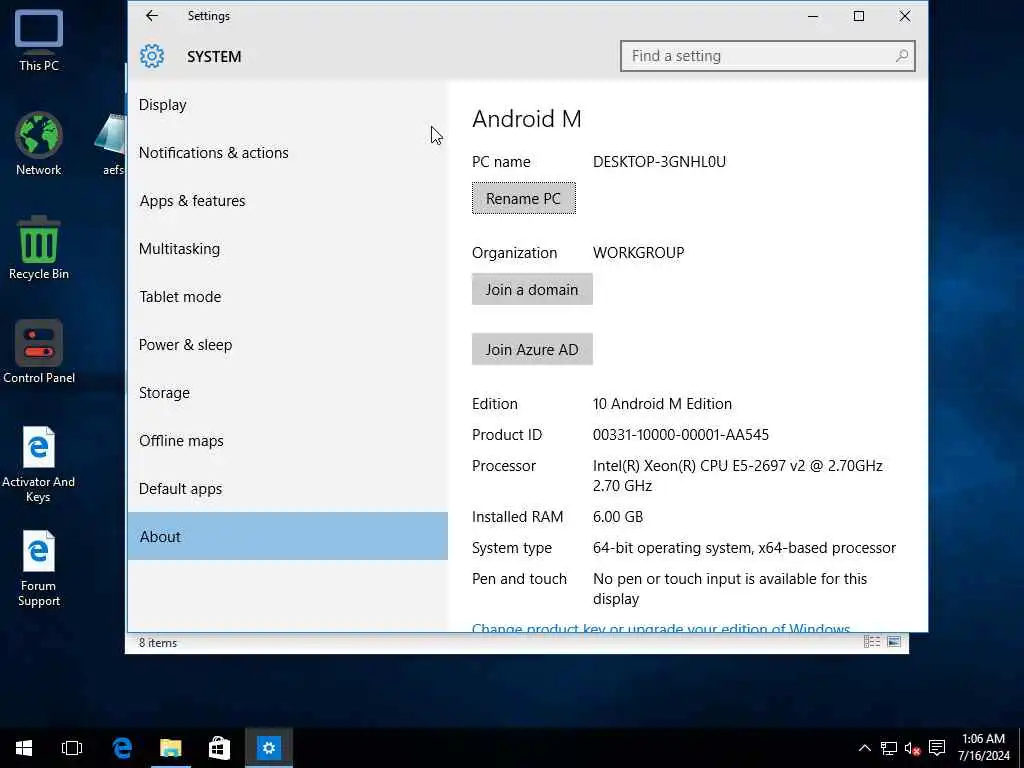Open Tablet mode settings

click(x=287, y=296)
